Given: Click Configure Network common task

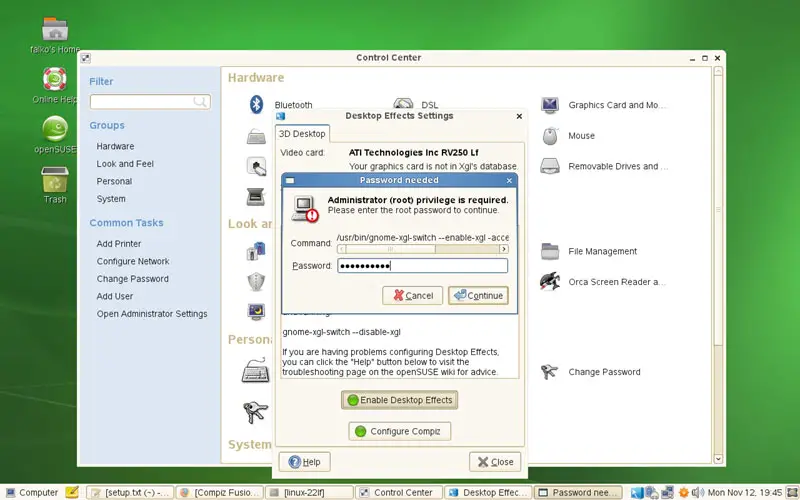Looking at the screenshot, I should click(x=133, y=261).
